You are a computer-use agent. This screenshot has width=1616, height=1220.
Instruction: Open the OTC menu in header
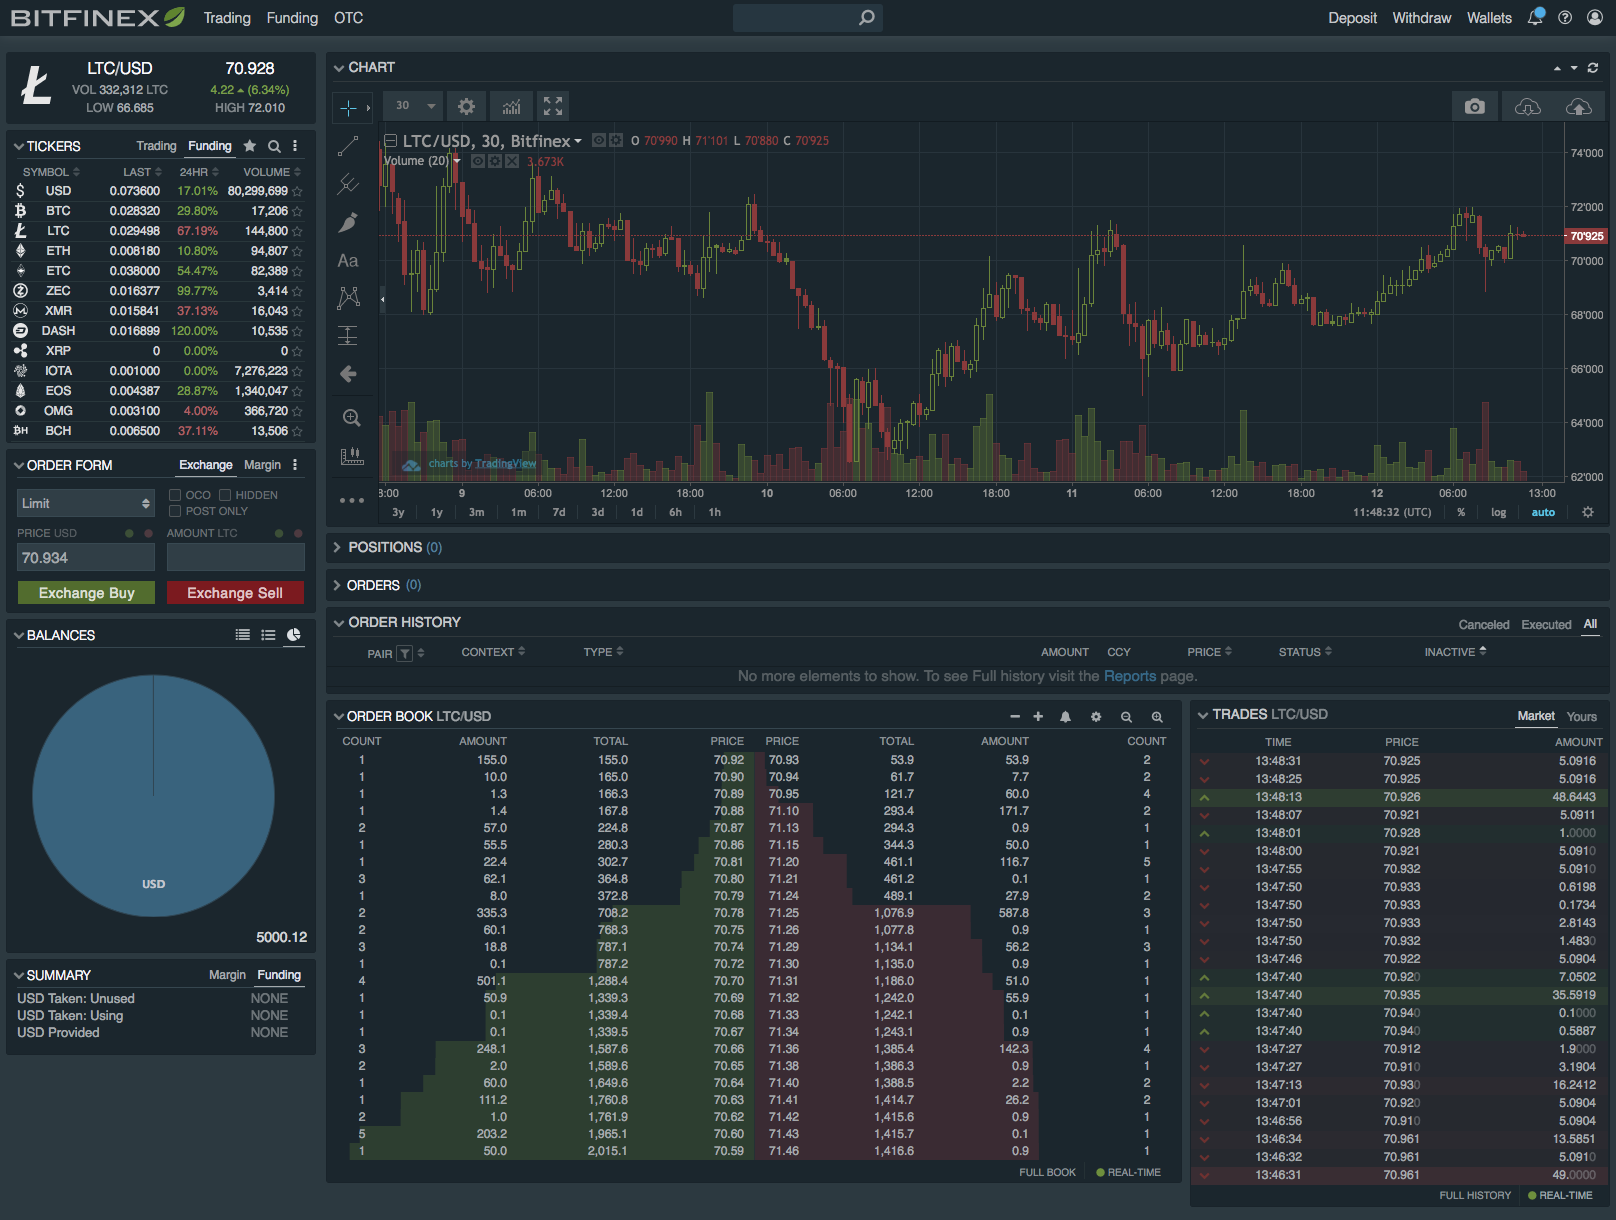coord(349,18)
